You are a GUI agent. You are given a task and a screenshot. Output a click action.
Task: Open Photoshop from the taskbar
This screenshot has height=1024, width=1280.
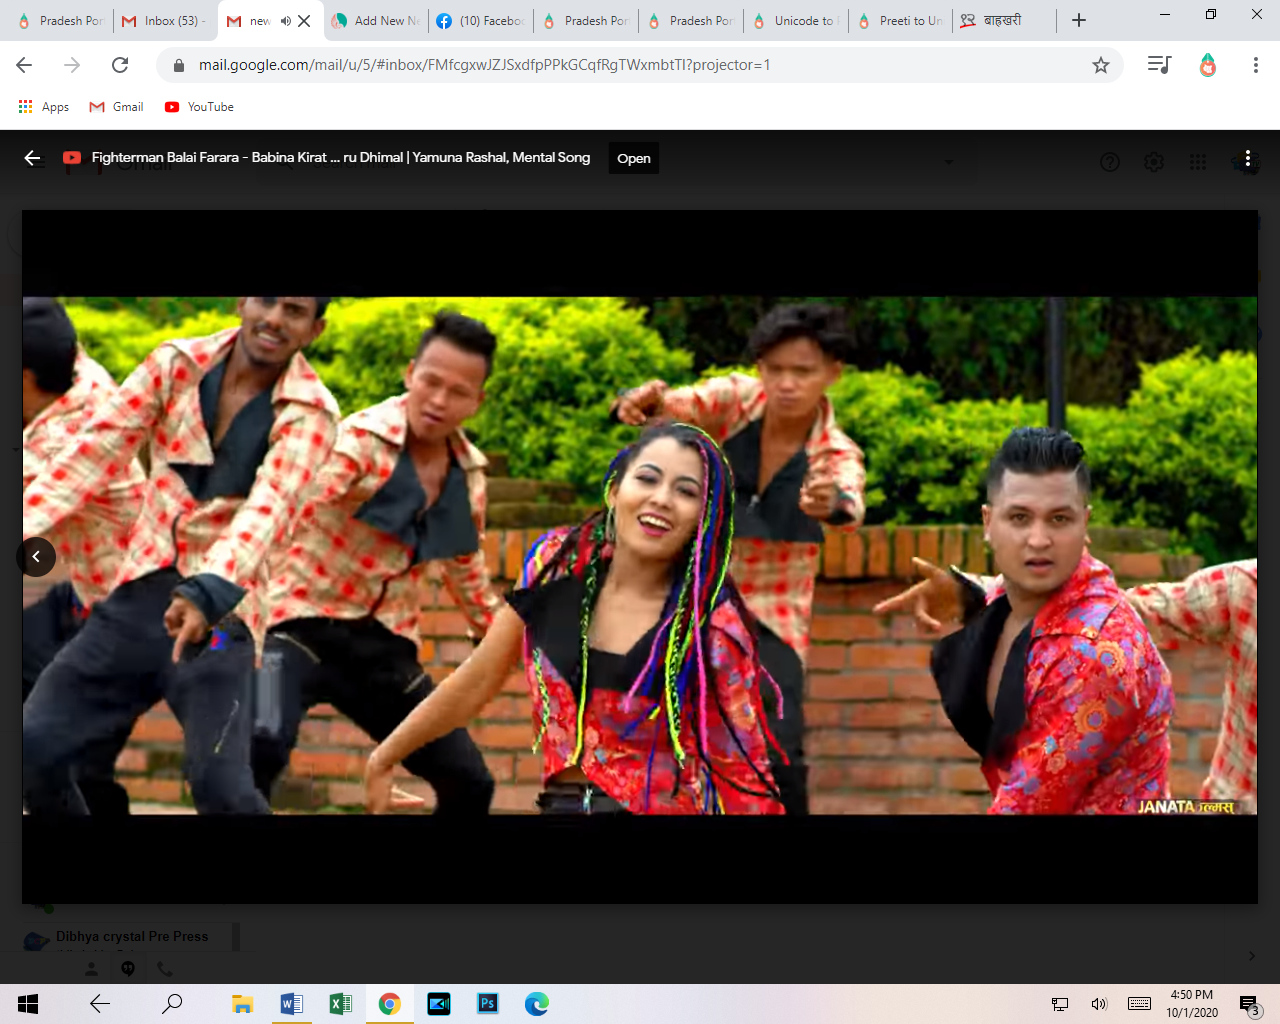coord(487,1004)
